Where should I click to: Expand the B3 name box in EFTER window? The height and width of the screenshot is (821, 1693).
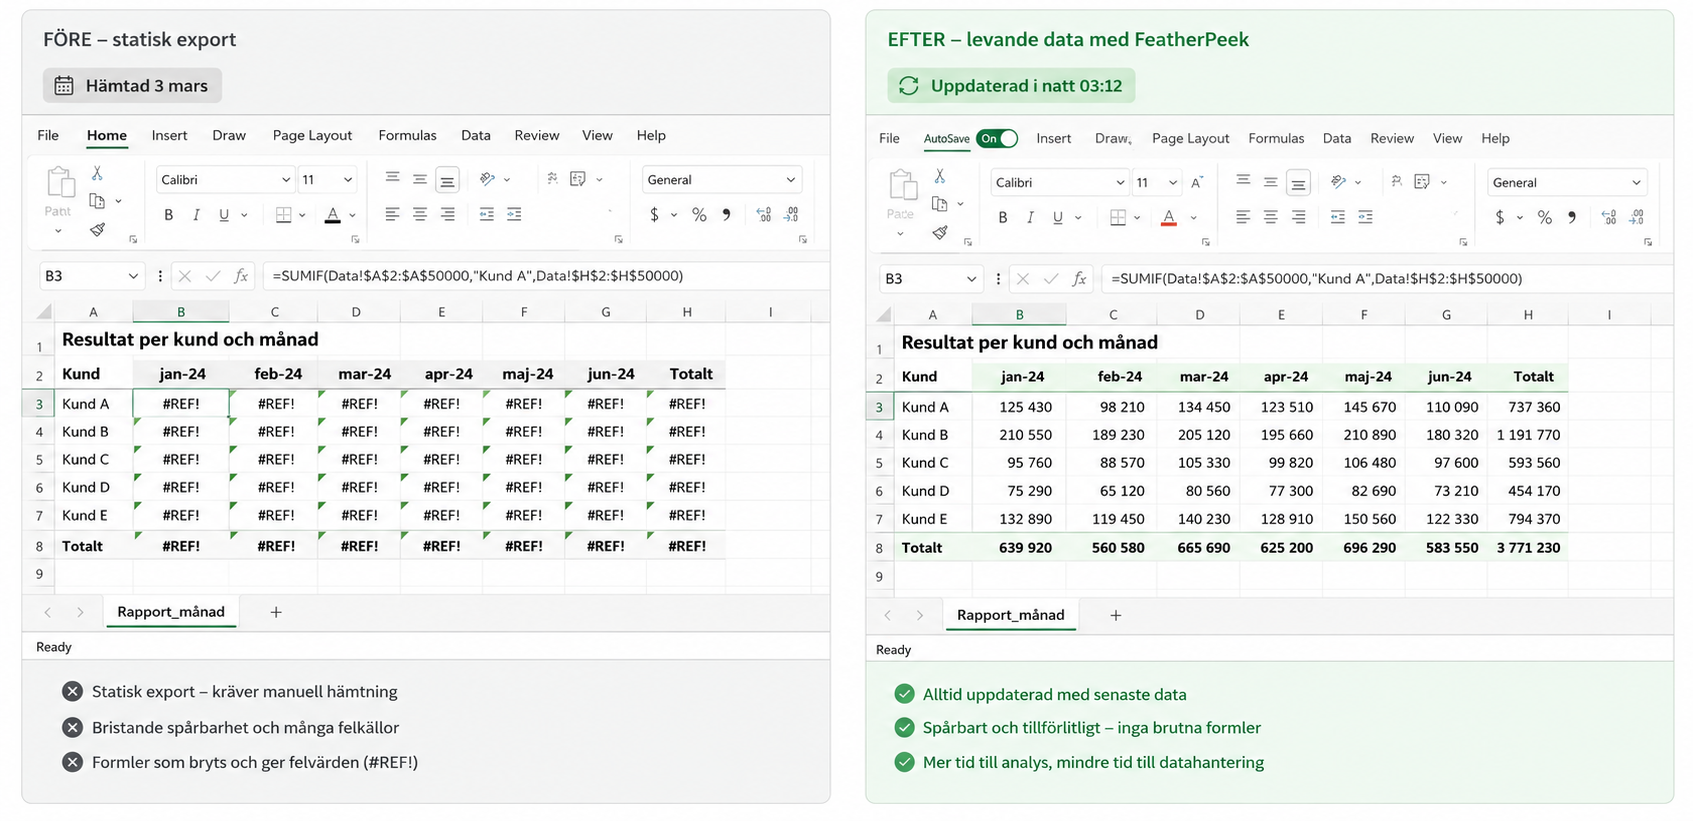tap(971, 279)
